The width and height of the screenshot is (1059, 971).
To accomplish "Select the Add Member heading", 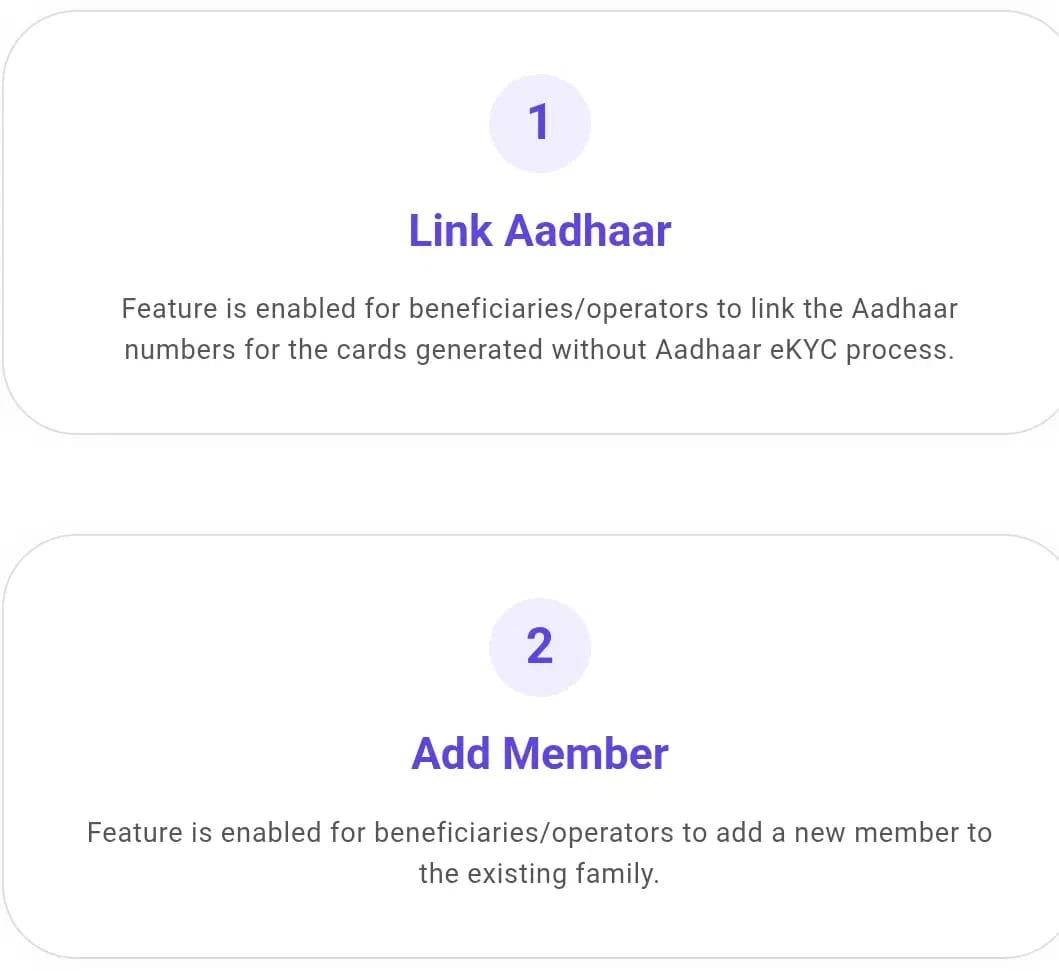I will click(x=539, y=754).
